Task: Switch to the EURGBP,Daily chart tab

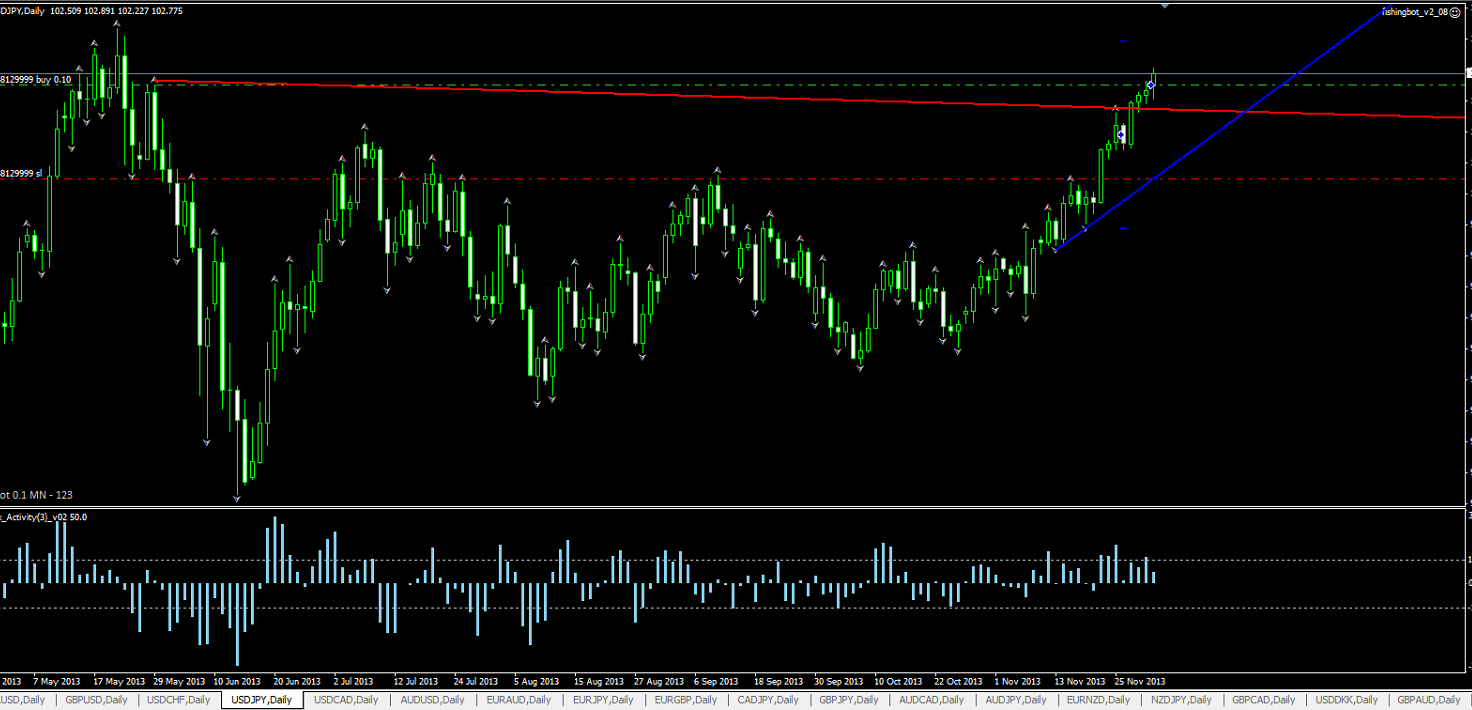Action: [x=686, y=700]
